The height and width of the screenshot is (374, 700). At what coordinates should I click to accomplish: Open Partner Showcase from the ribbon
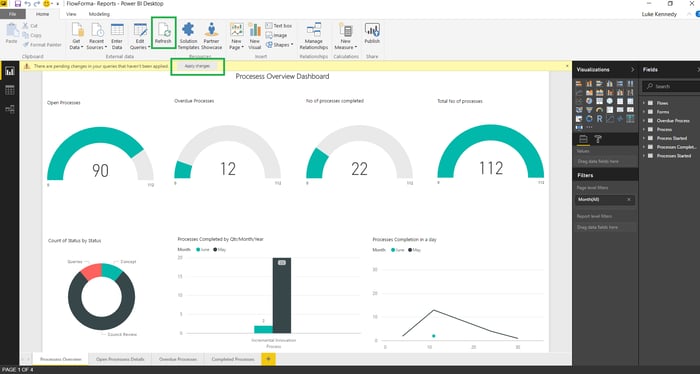click(211, 36)
